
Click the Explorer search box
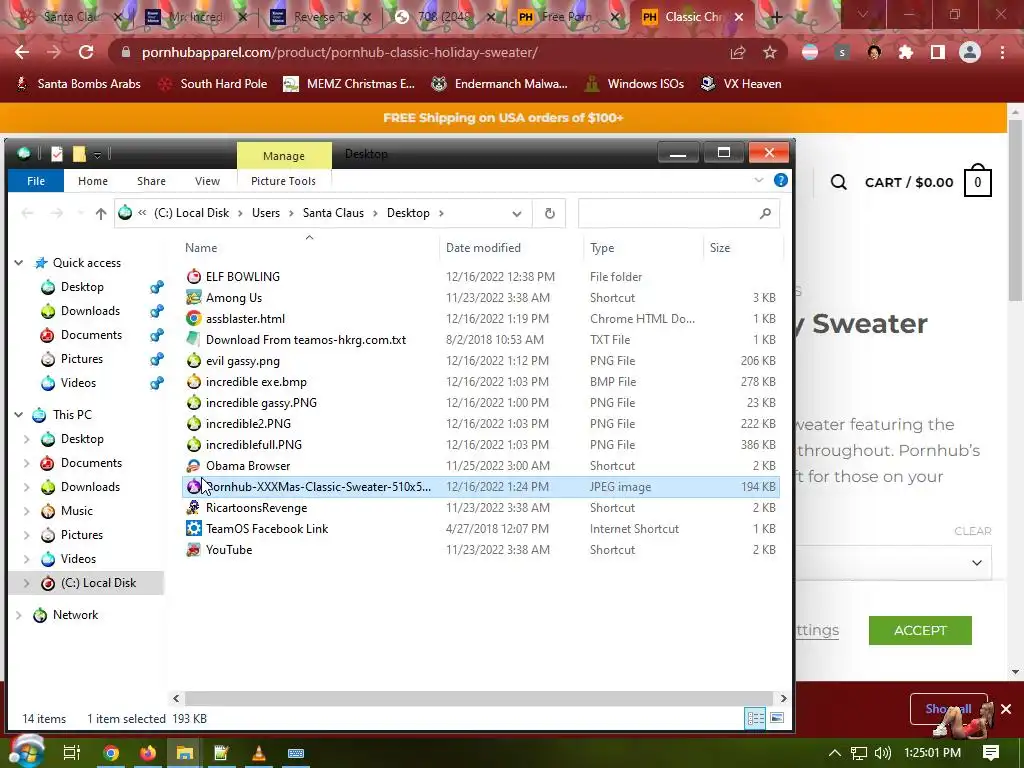pyautogui.click(x=679, y=214)
